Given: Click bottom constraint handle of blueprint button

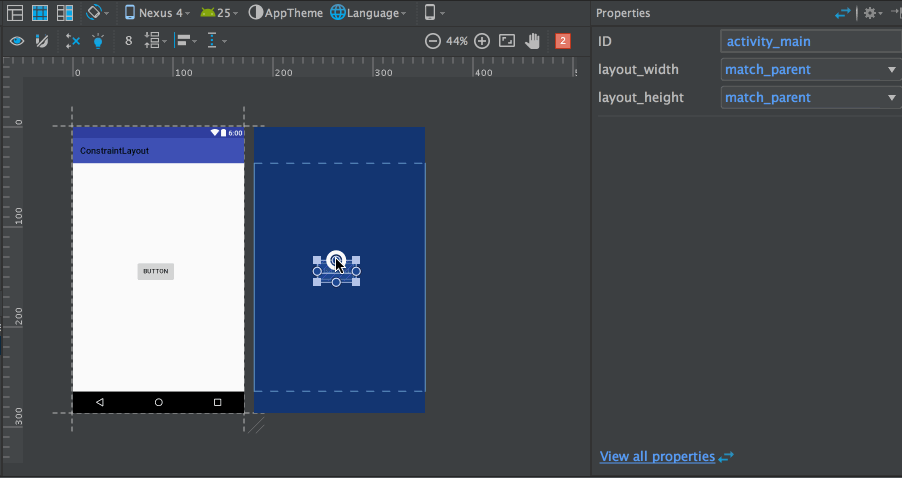Looking at the screenshot, I should tap(336, 282).
